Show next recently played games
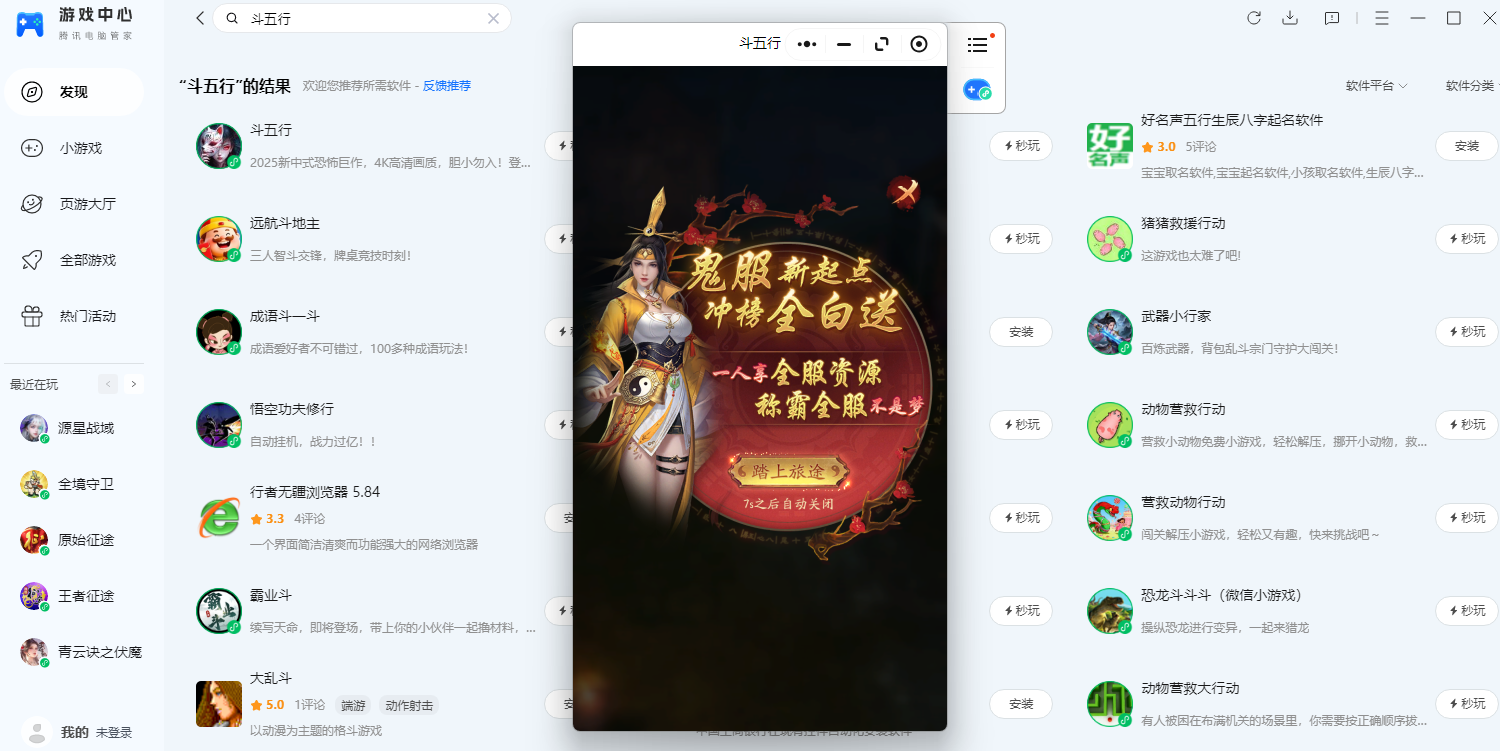Screen dimensions: 1500x751 [134, 384]
